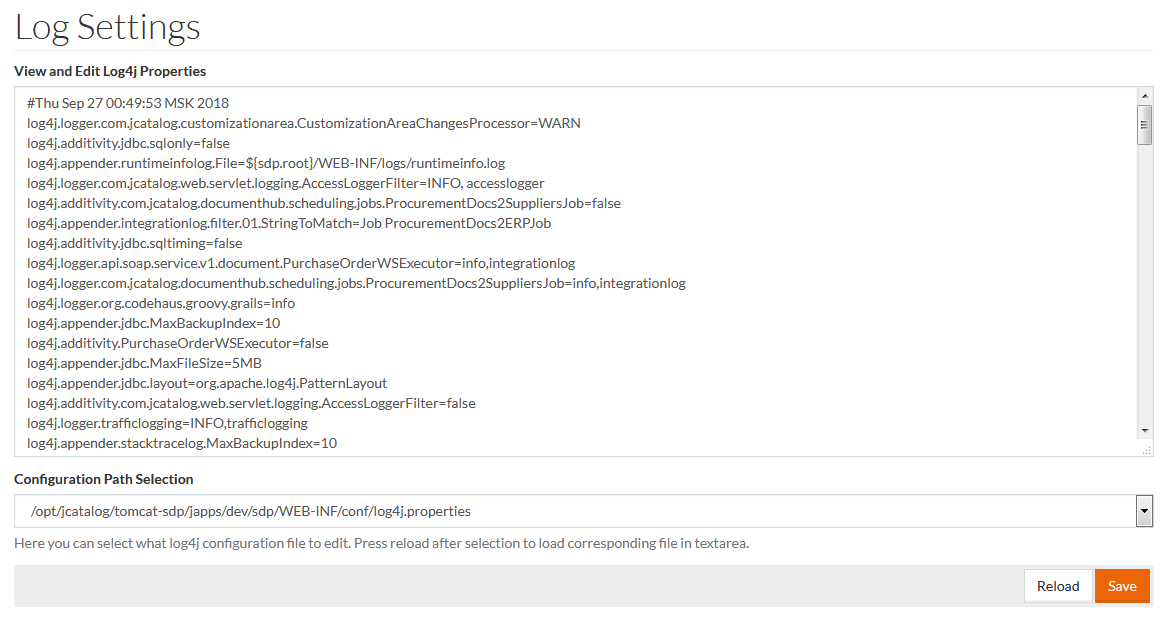Click the Configuration Path Selection label

tap(104, 479)
